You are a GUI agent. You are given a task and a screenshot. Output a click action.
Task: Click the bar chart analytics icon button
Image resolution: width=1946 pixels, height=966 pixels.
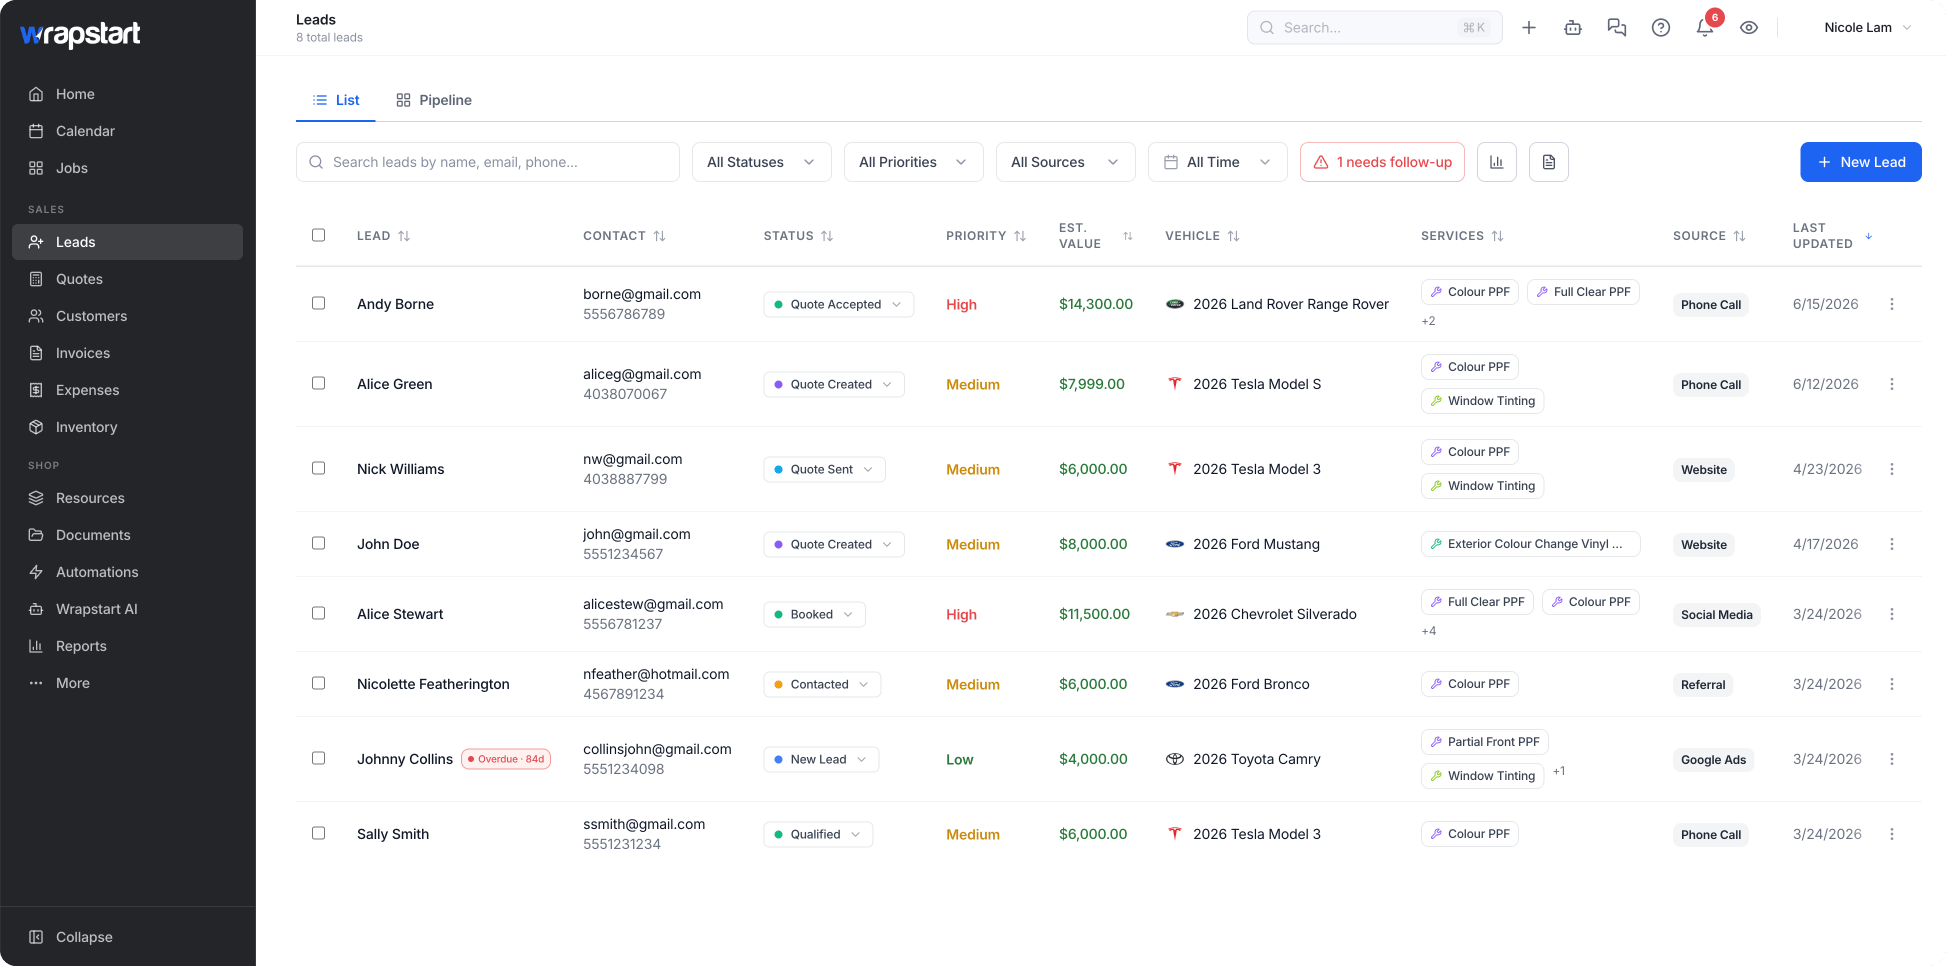click(x=1497, y=162)
